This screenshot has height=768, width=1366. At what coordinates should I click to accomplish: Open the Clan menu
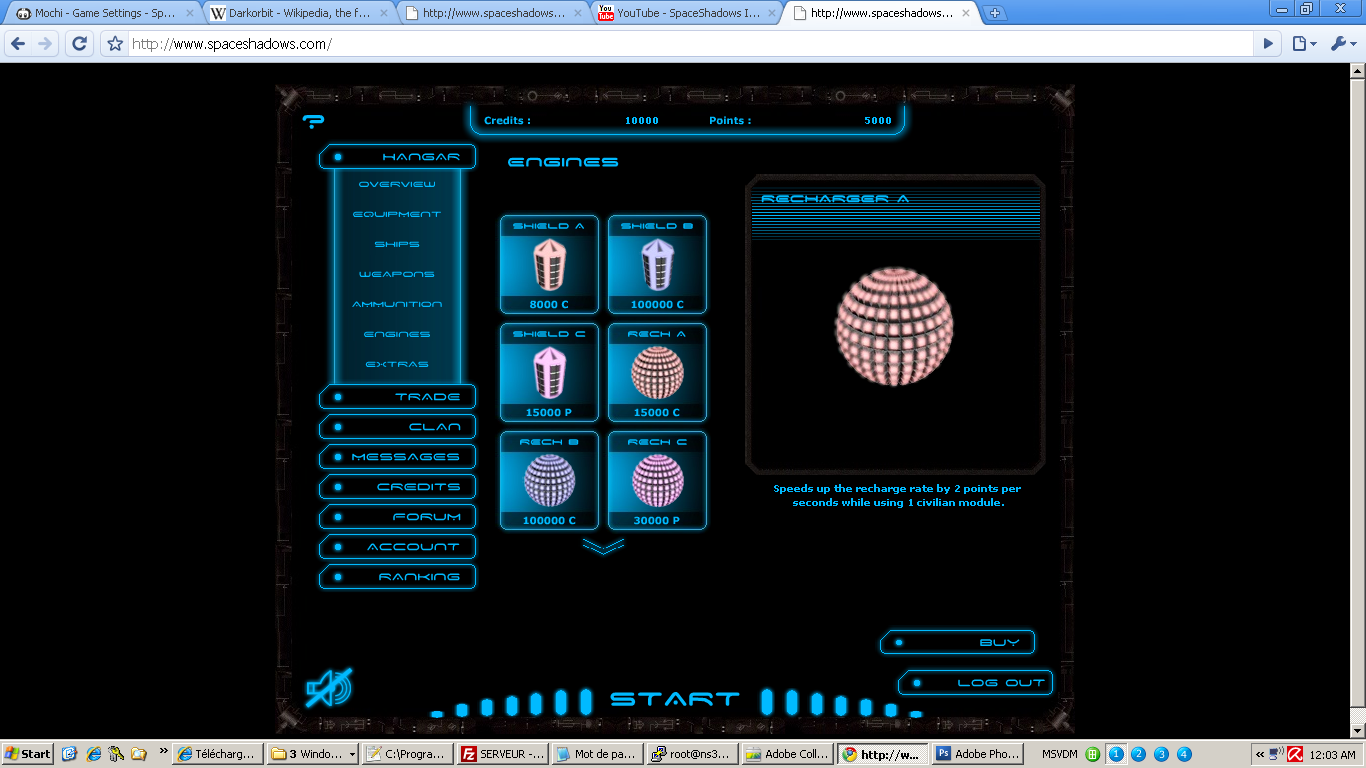(x=397, y=427)
